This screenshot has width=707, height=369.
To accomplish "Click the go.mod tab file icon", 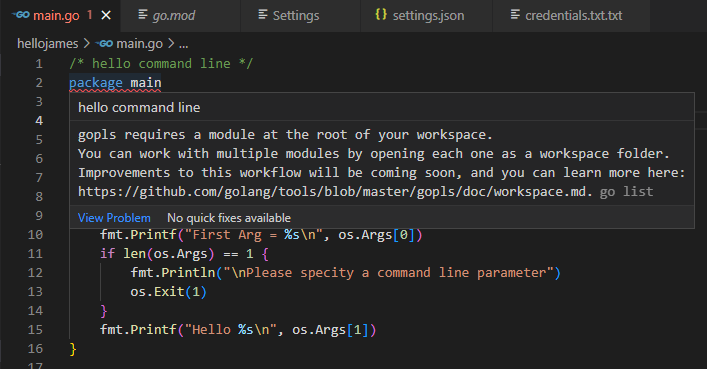I will click(143, 15).
